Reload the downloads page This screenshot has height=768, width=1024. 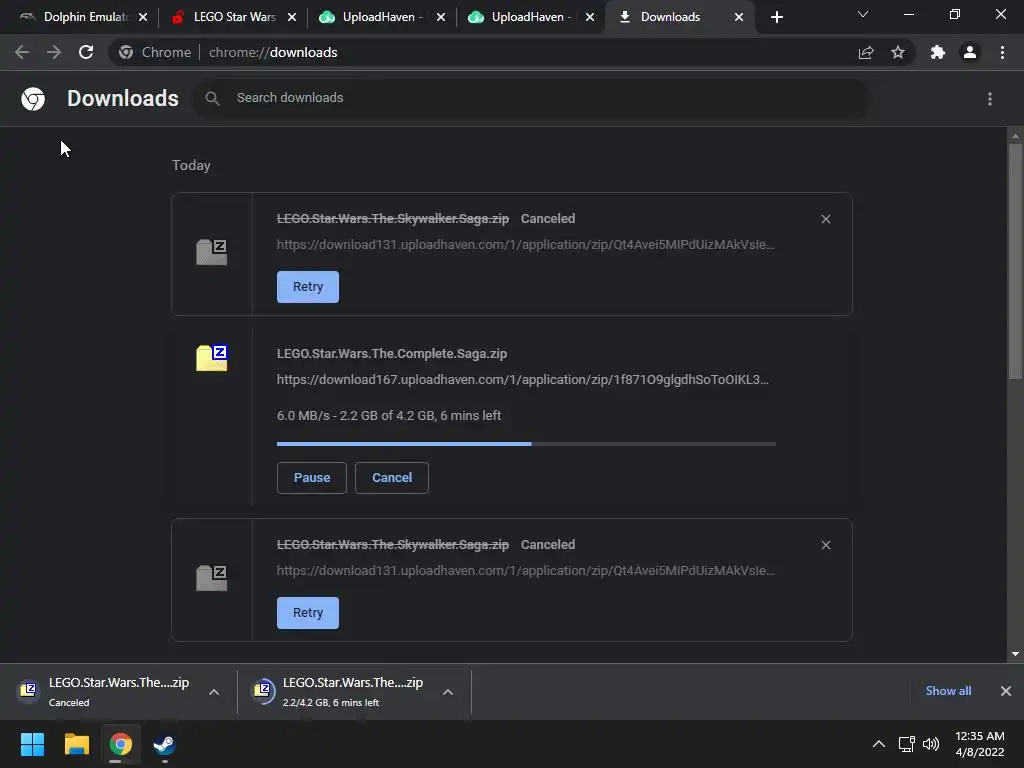[86, 52]
